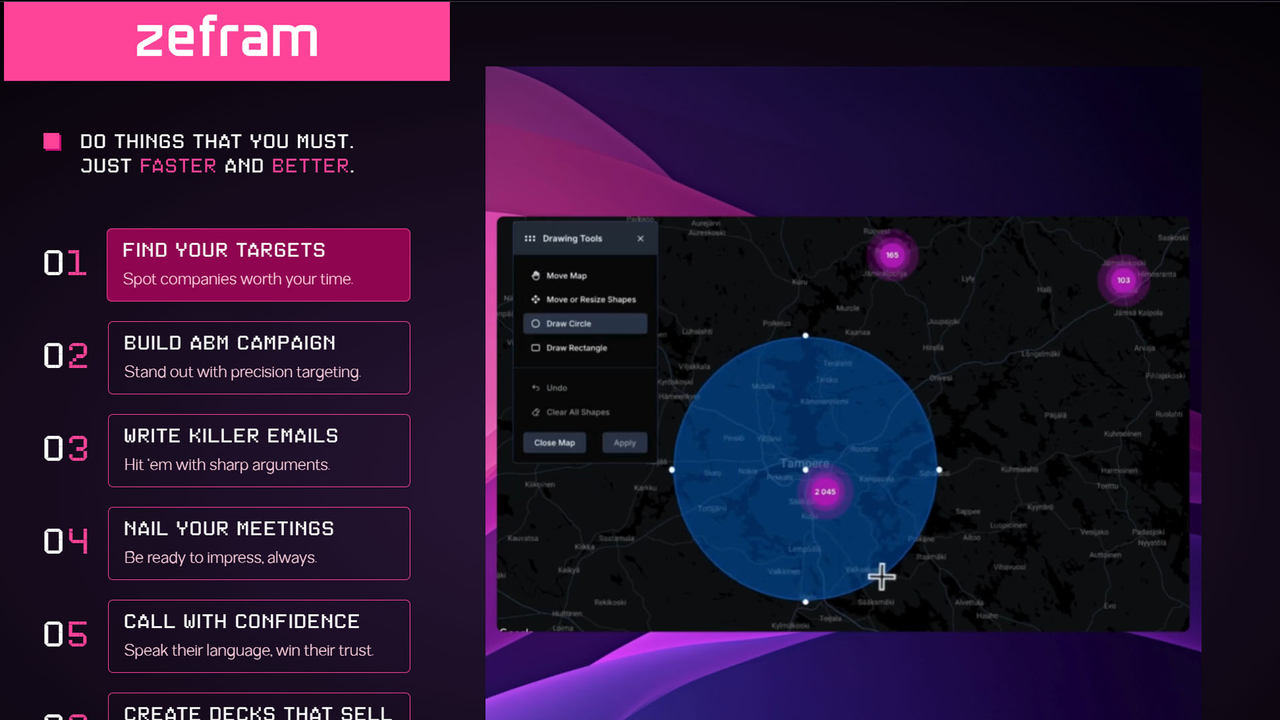Select the Call With Confidence step
1280x720 pixels.
(x=258, y=636)
